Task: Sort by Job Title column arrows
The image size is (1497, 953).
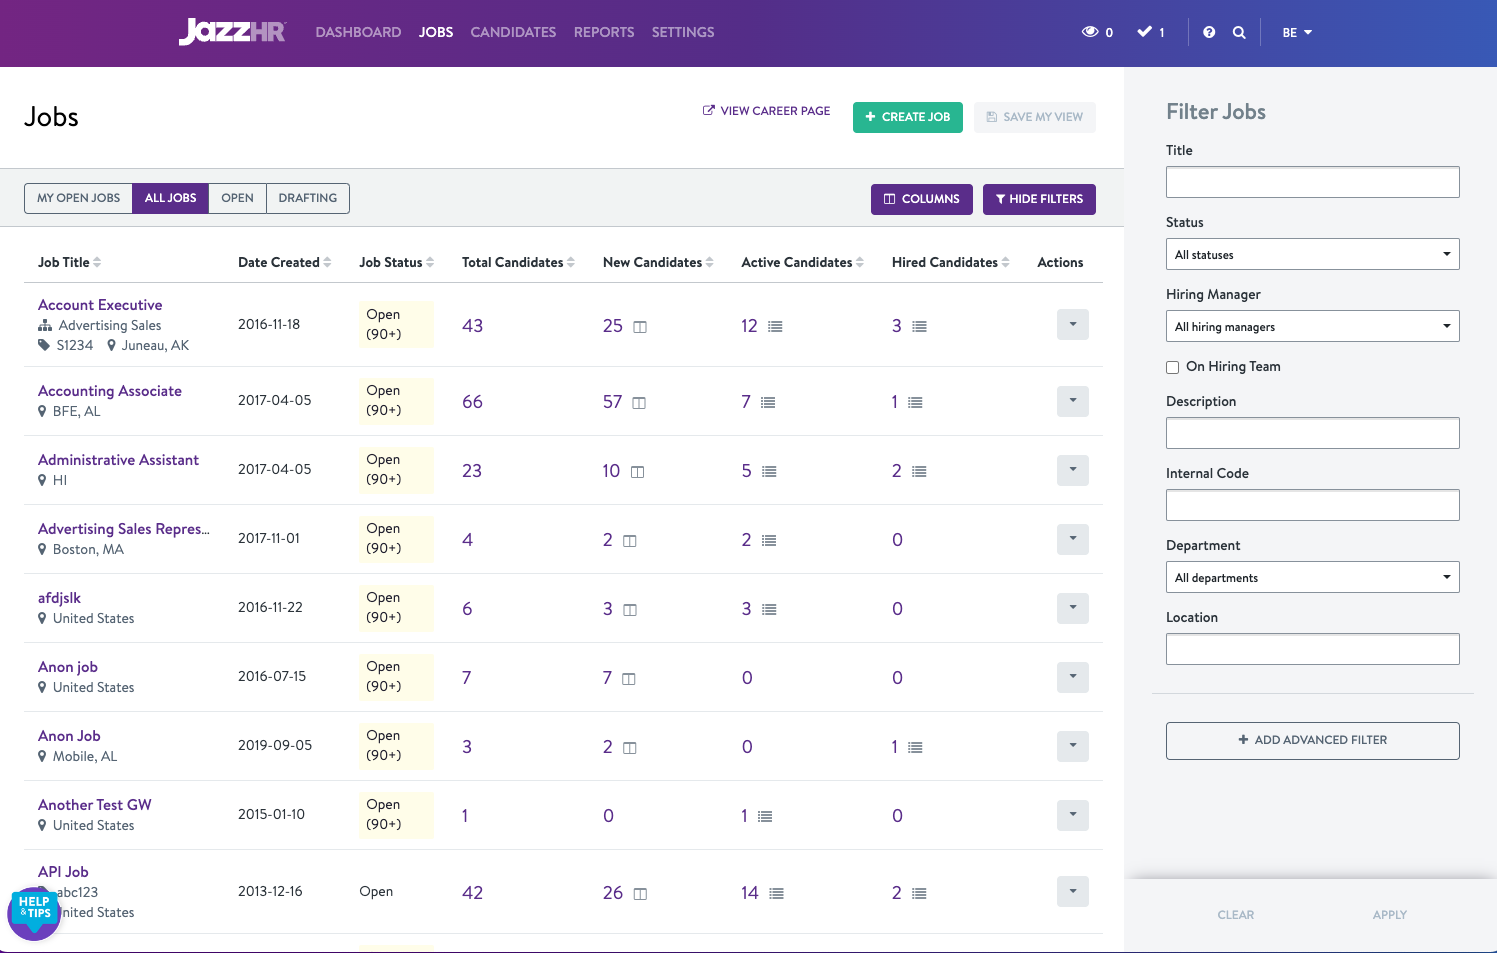Action: pyautogui.click(x=97, y=263)
